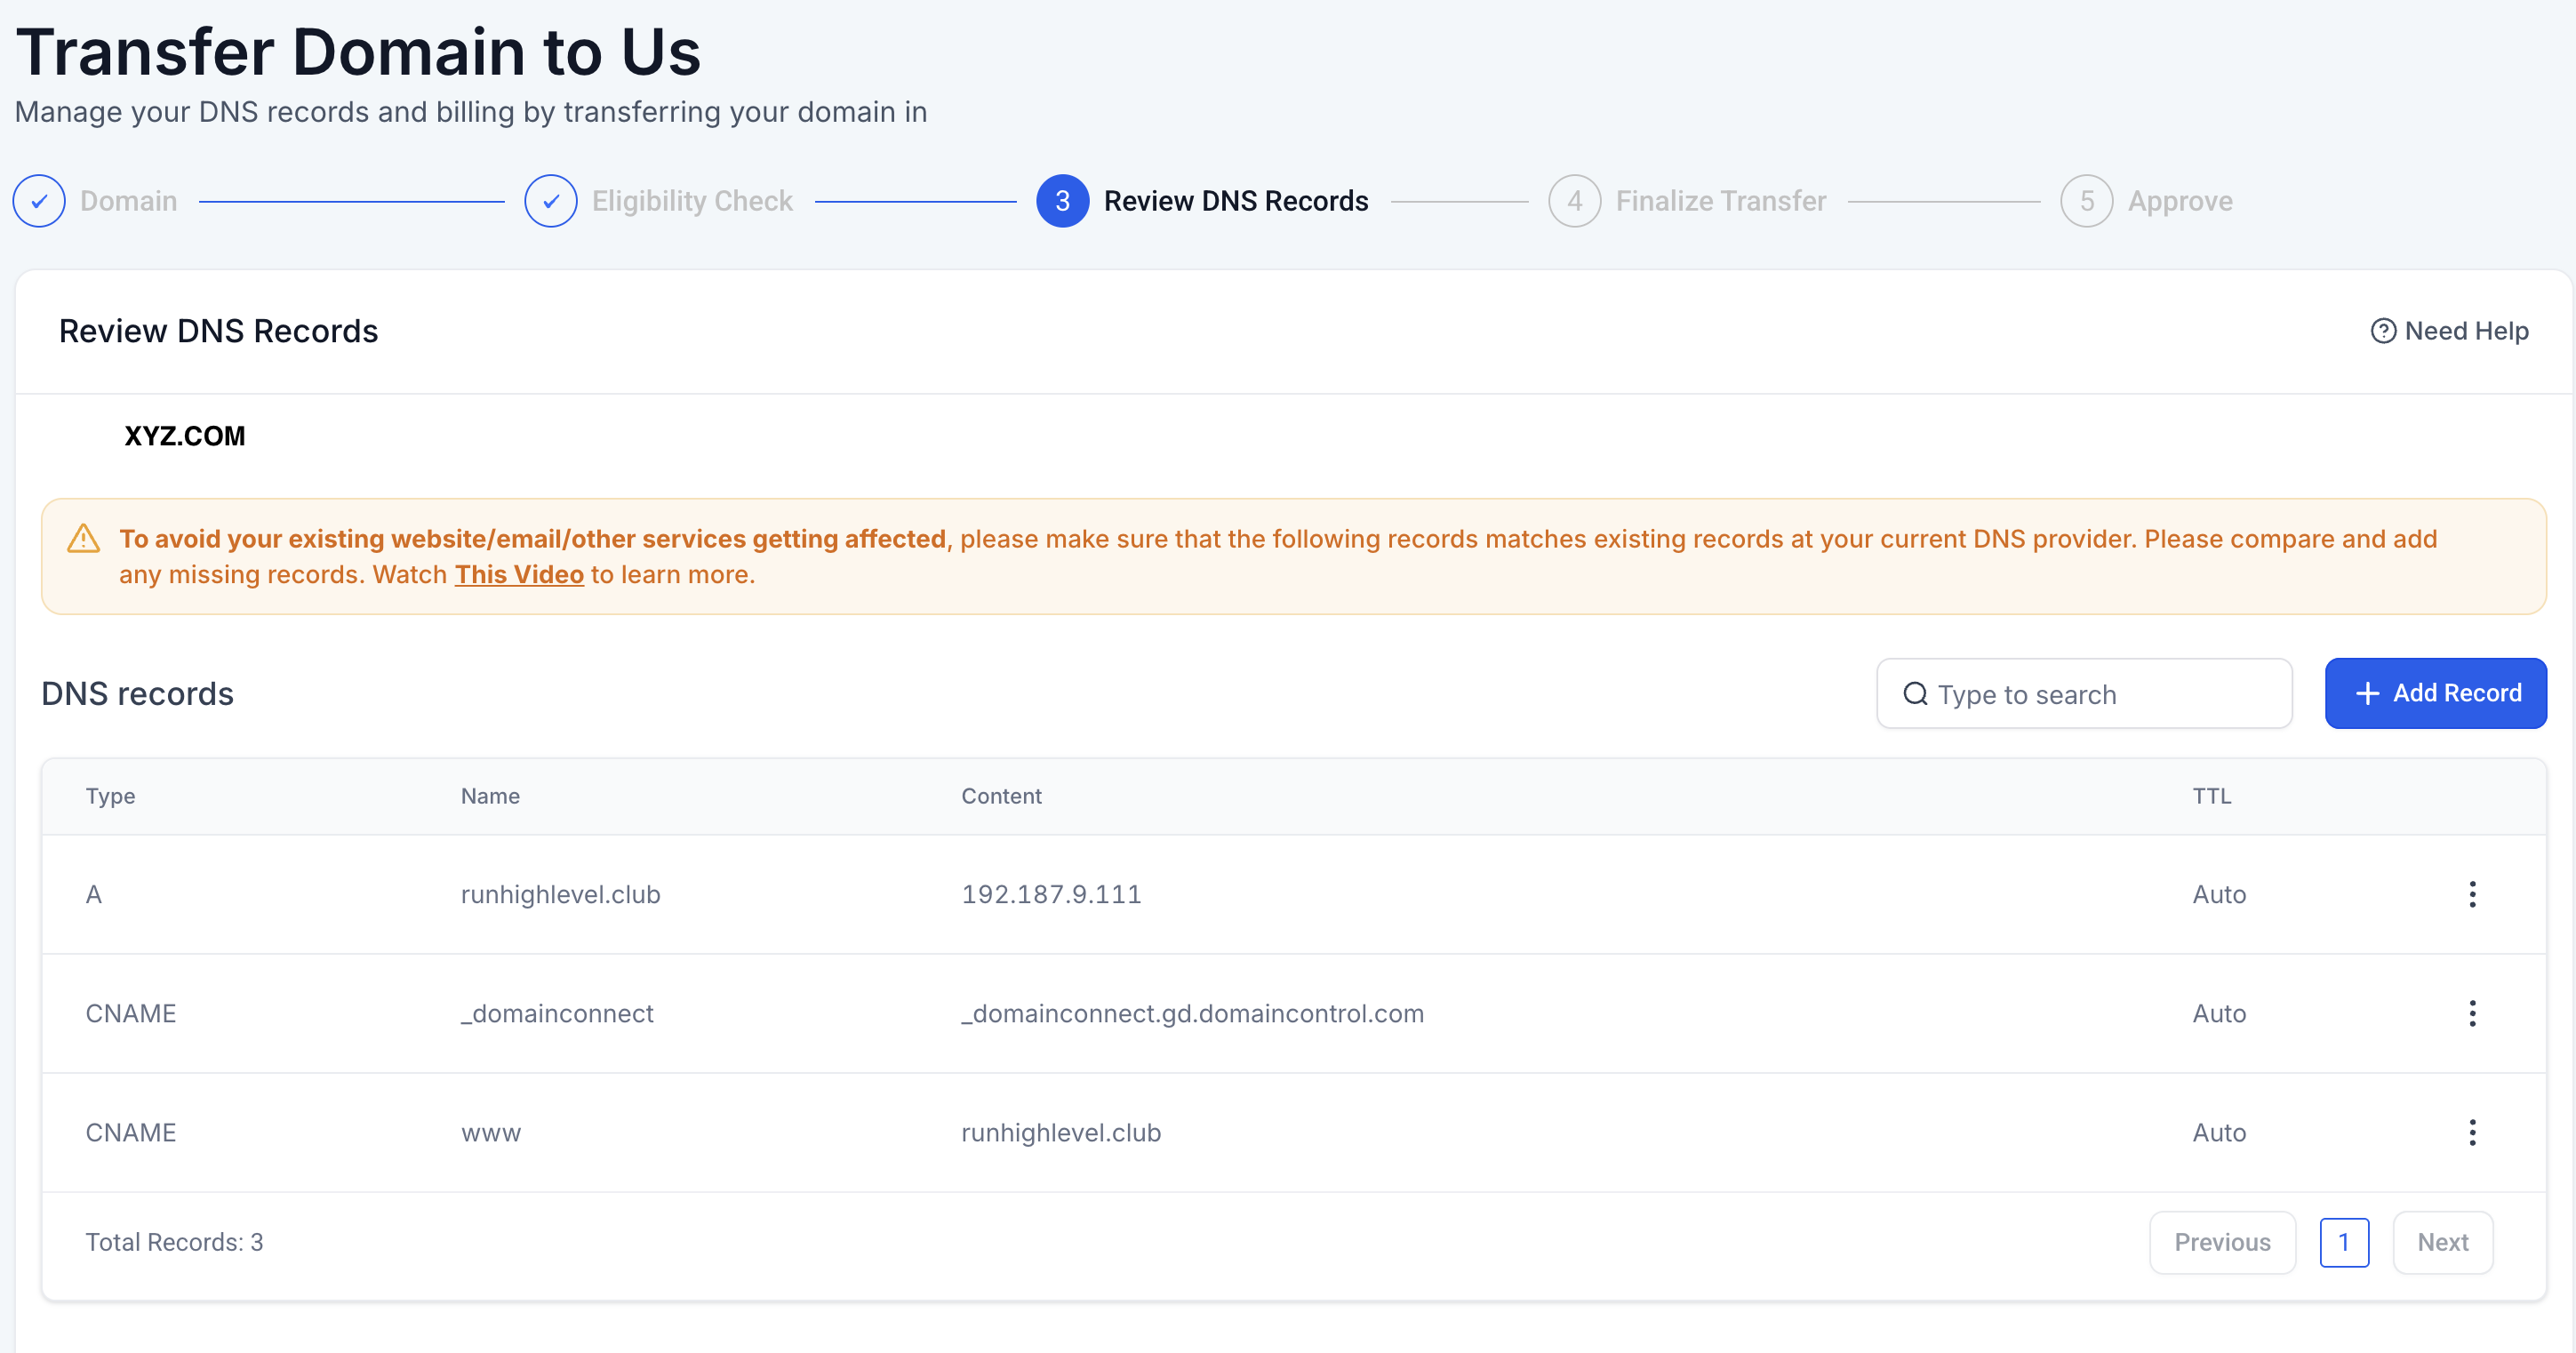
Task: Go to the Finalize Transfer step
Action: point(1720,201)
